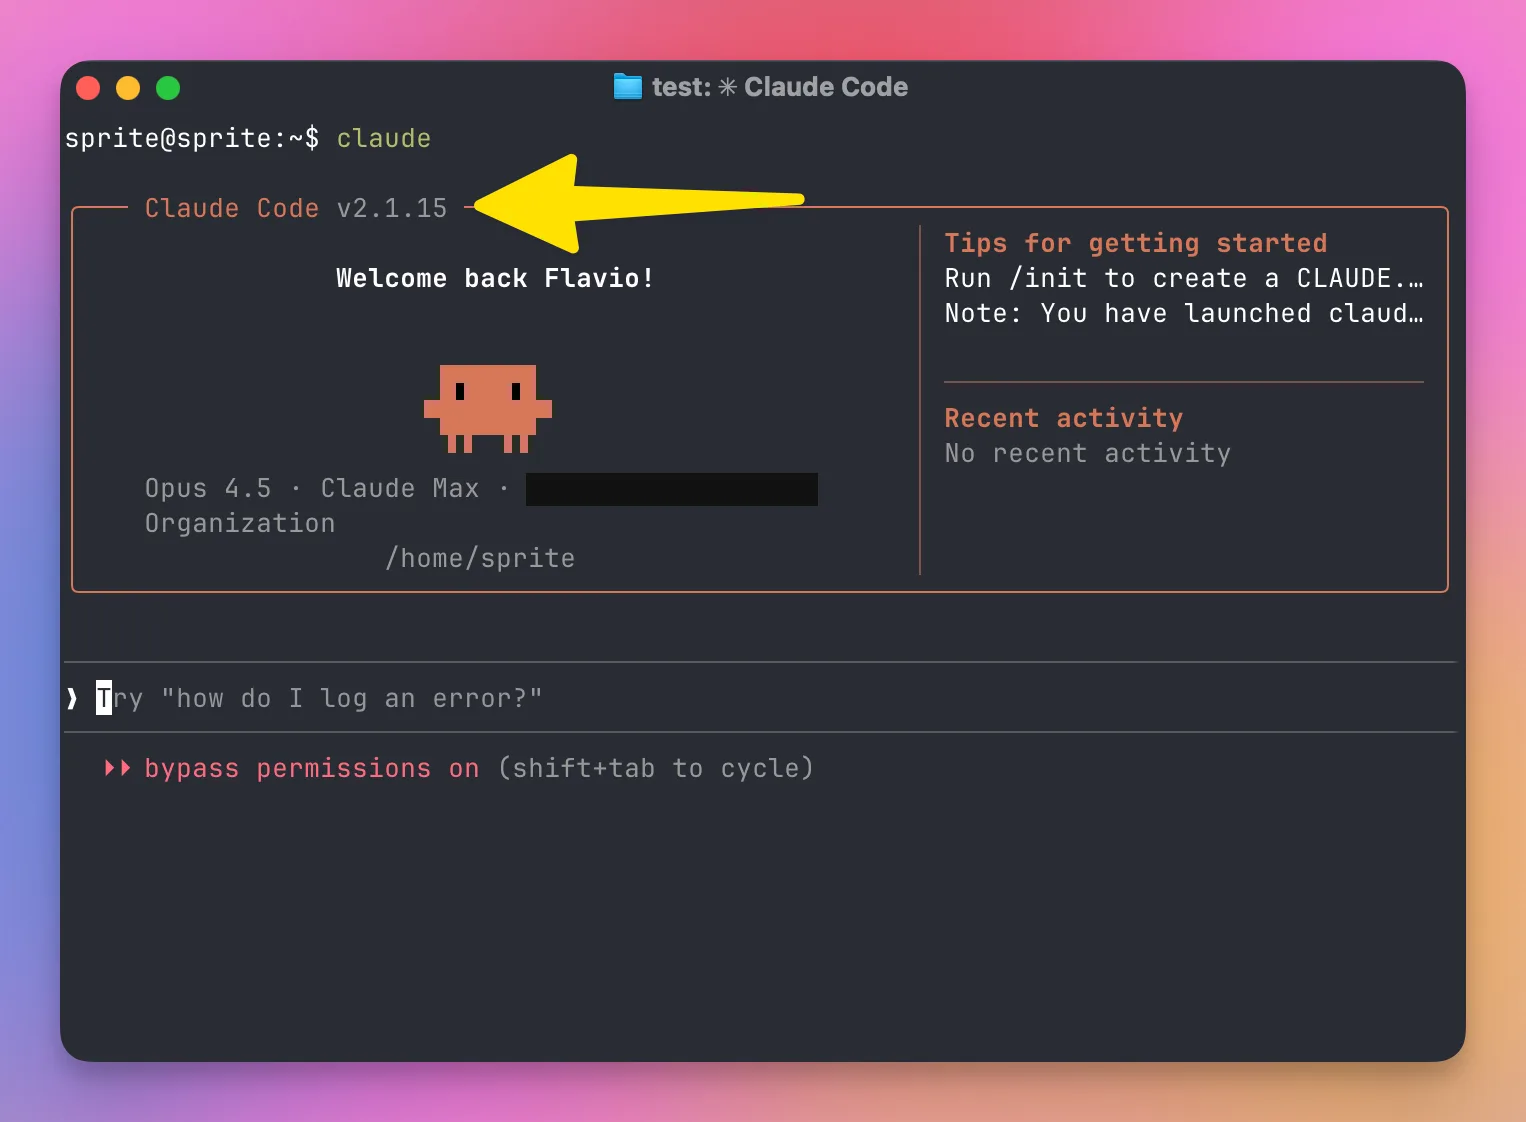
Task: Click the "sprite@sprite:~$" shell prompt
Action: click(192, 138)
